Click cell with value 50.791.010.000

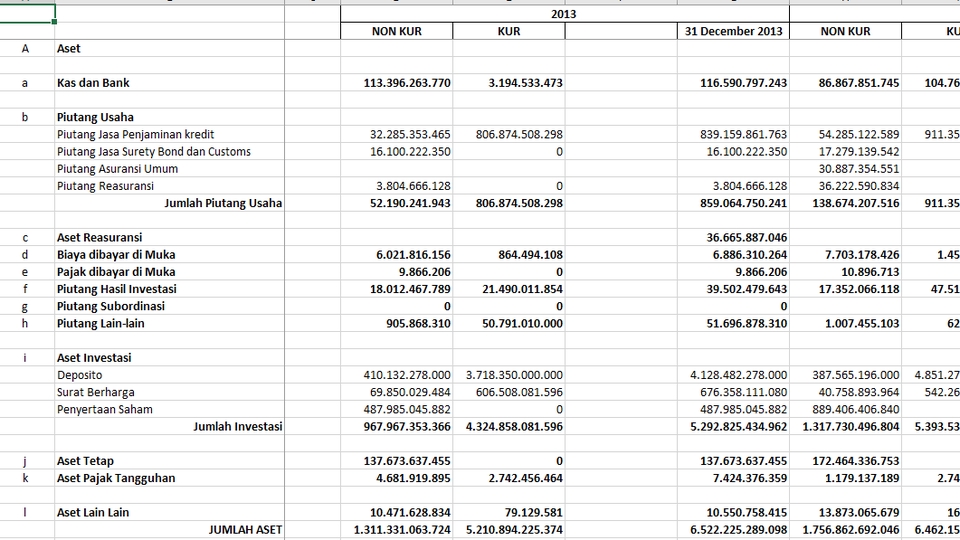click(509, 323)
